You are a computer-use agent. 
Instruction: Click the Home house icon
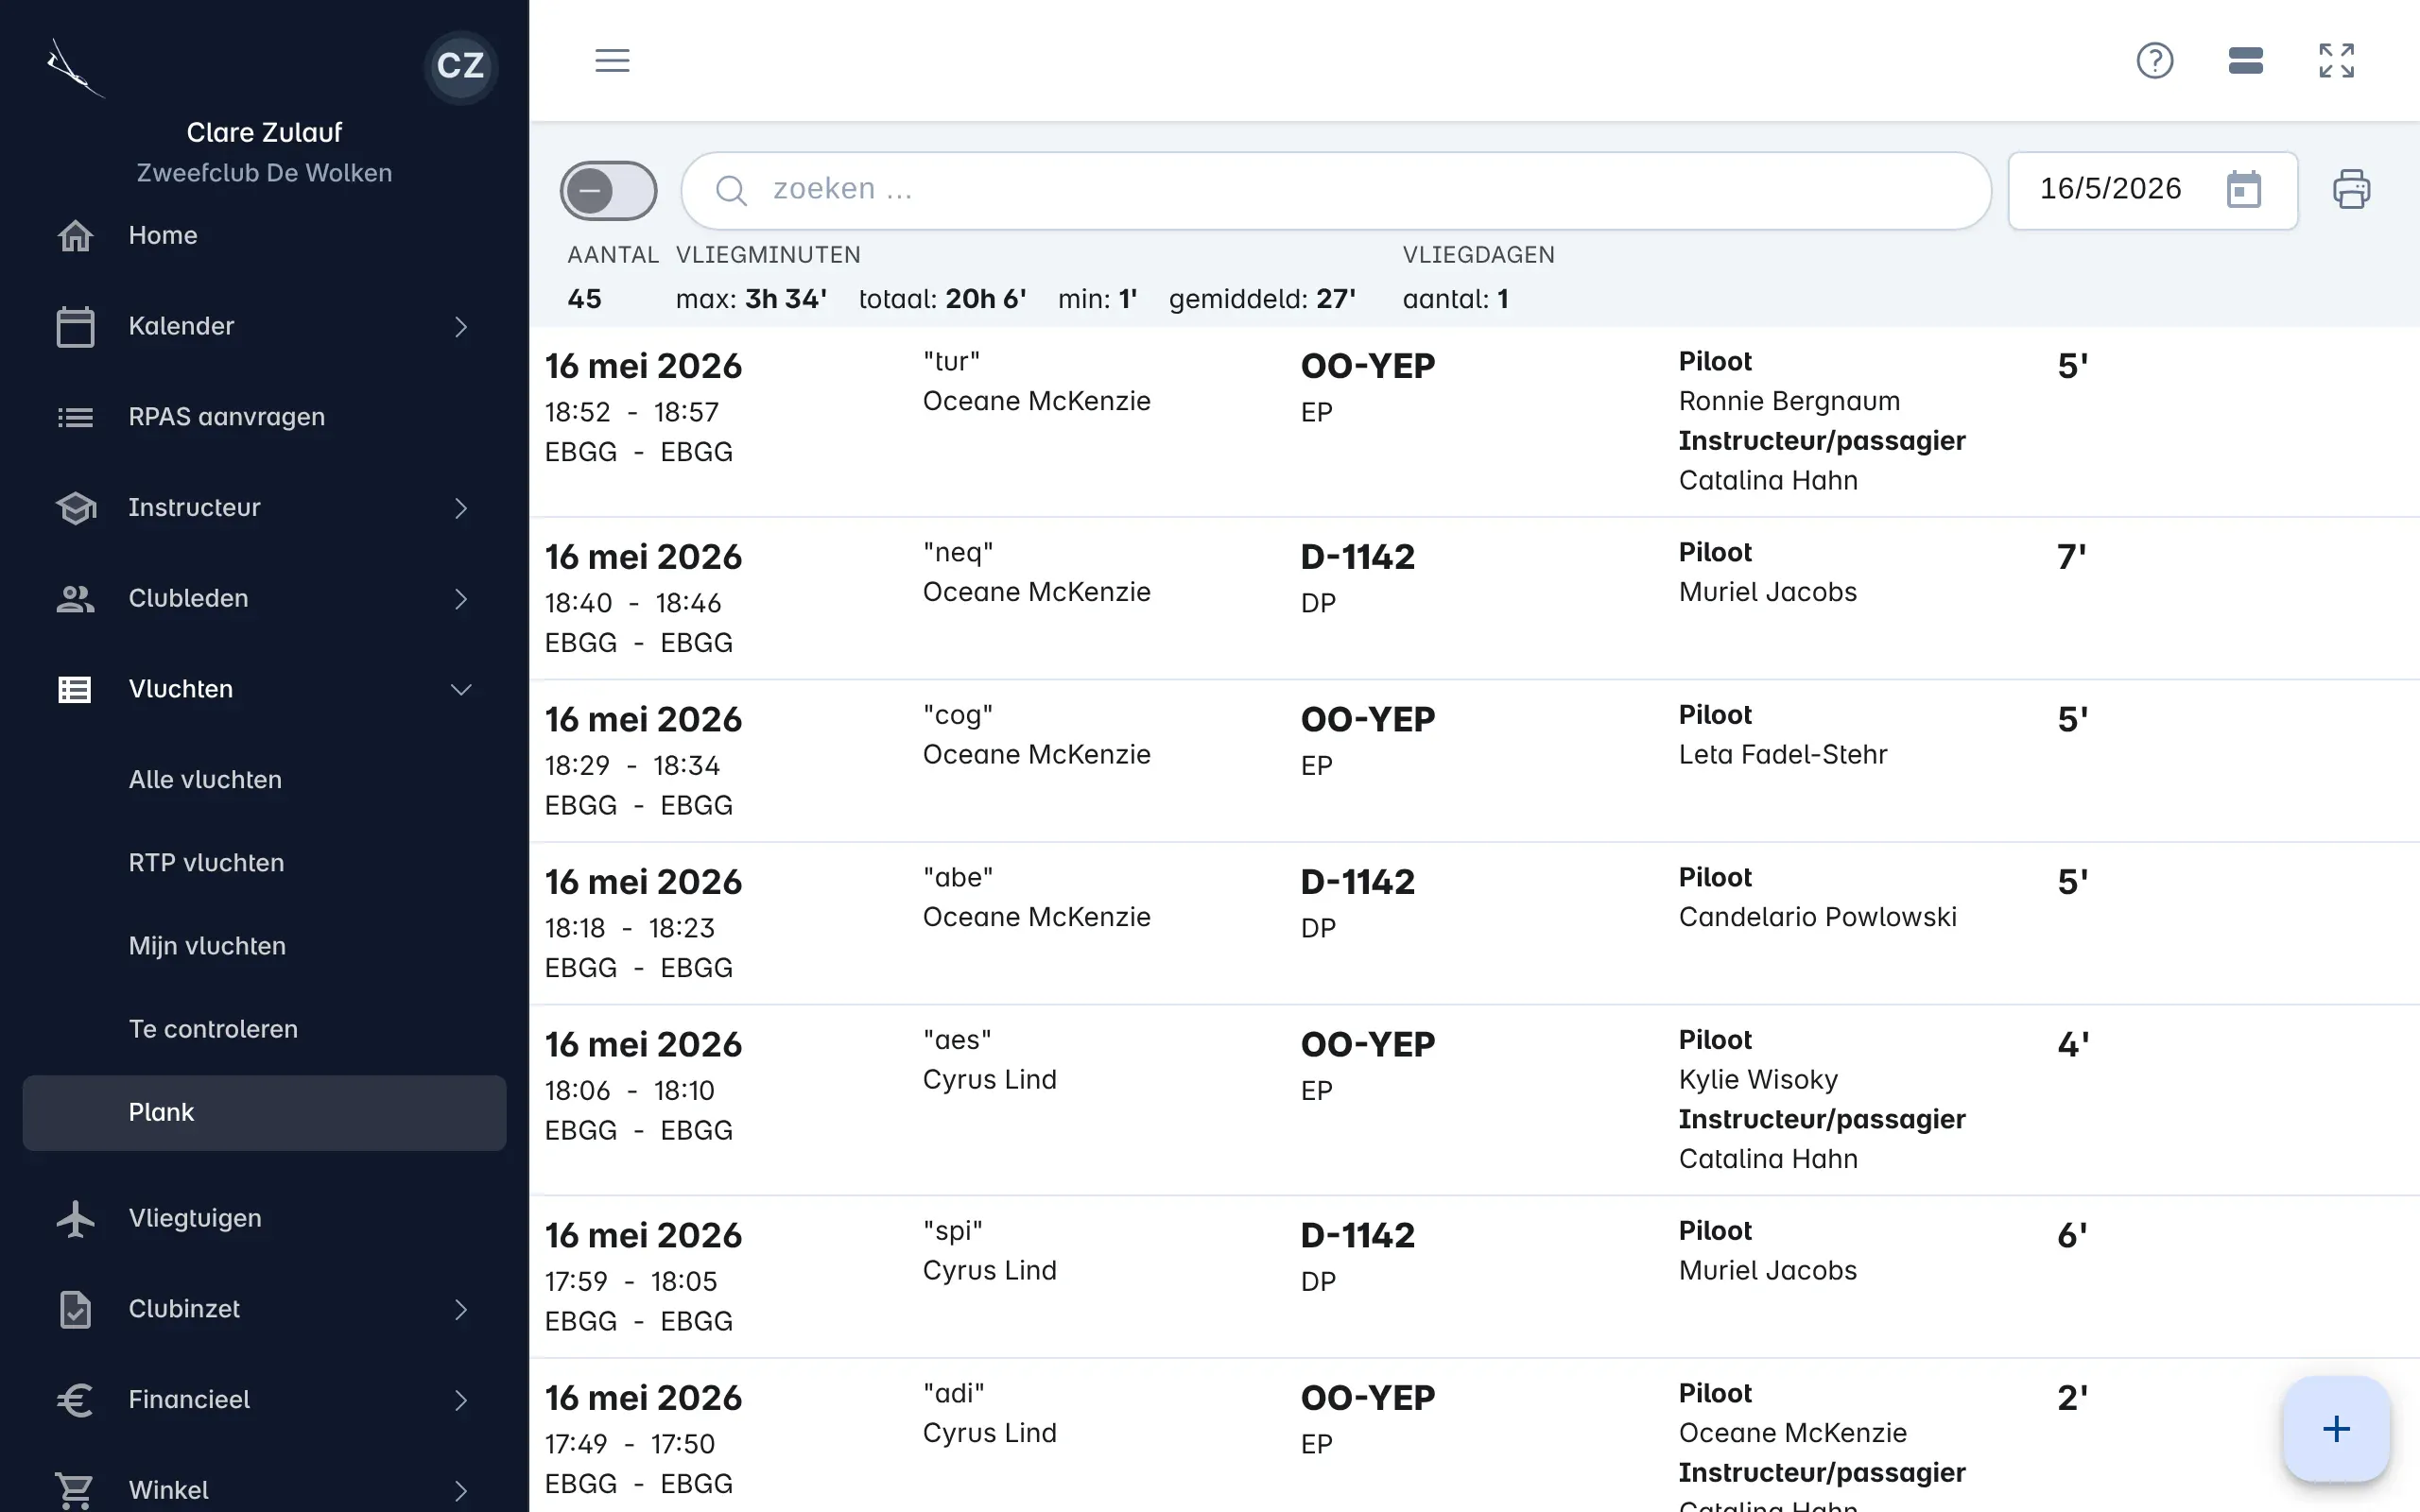pyautogui.click(x=75, y=236)
